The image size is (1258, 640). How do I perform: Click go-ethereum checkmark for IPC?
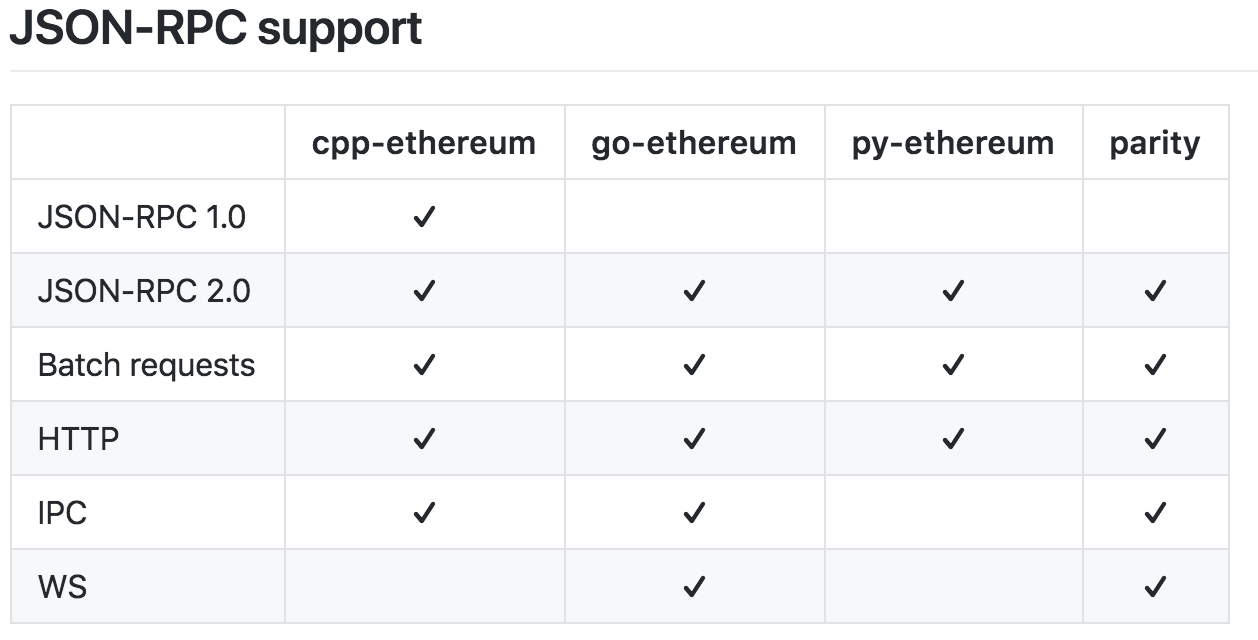pos(693,513)
